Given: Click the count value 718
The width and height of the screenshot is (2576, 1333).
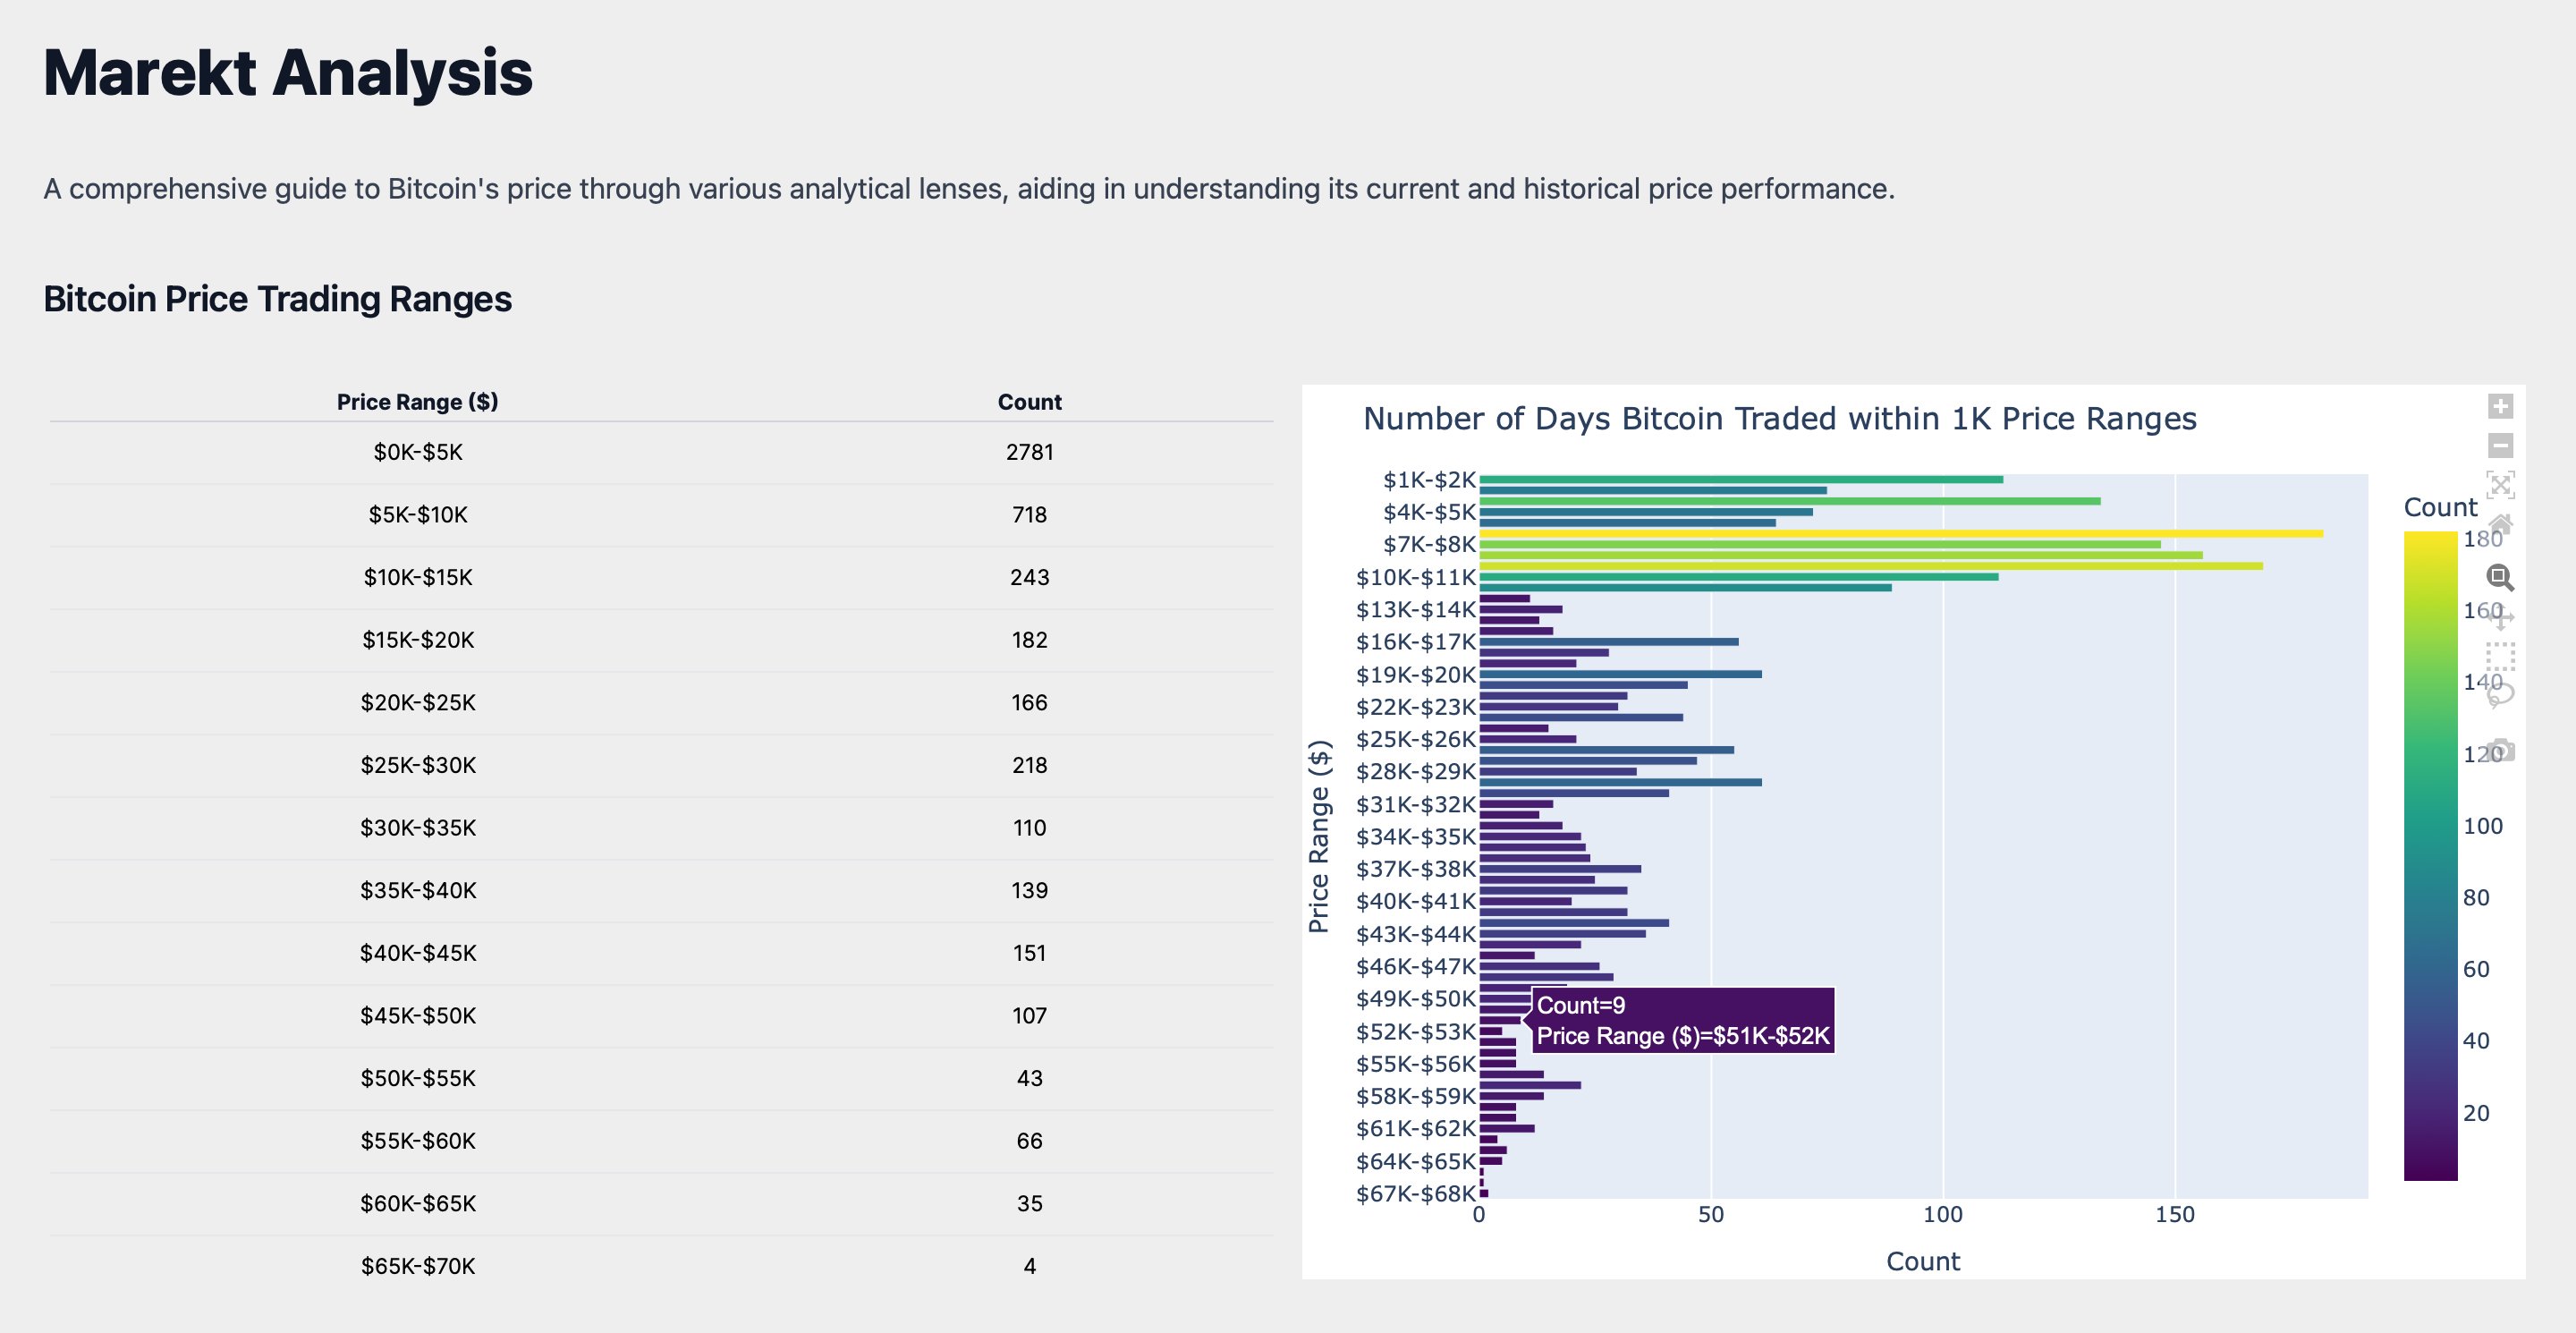Looking at the screenshot, I should click(x=1029, y=514).
